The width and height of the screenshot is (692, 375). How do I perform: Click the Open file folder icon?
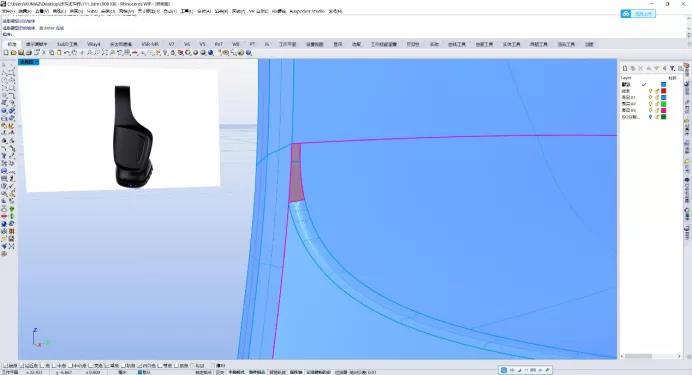click(x=13, y=52)
